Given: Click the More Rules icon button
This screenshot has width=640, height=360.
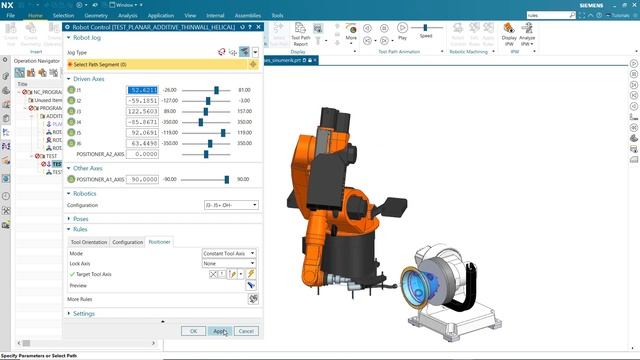Looking at the screenshot, I should [253, 299].
